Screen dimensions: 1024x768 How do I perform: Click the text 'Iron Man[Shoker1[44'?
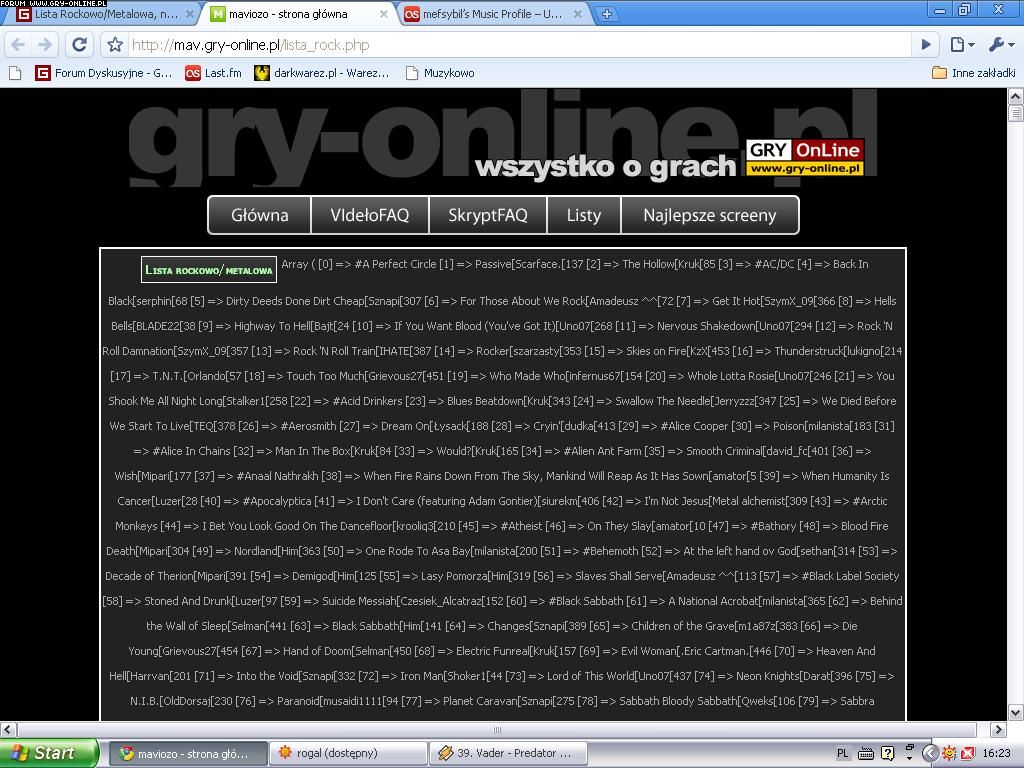coord(451,676)
